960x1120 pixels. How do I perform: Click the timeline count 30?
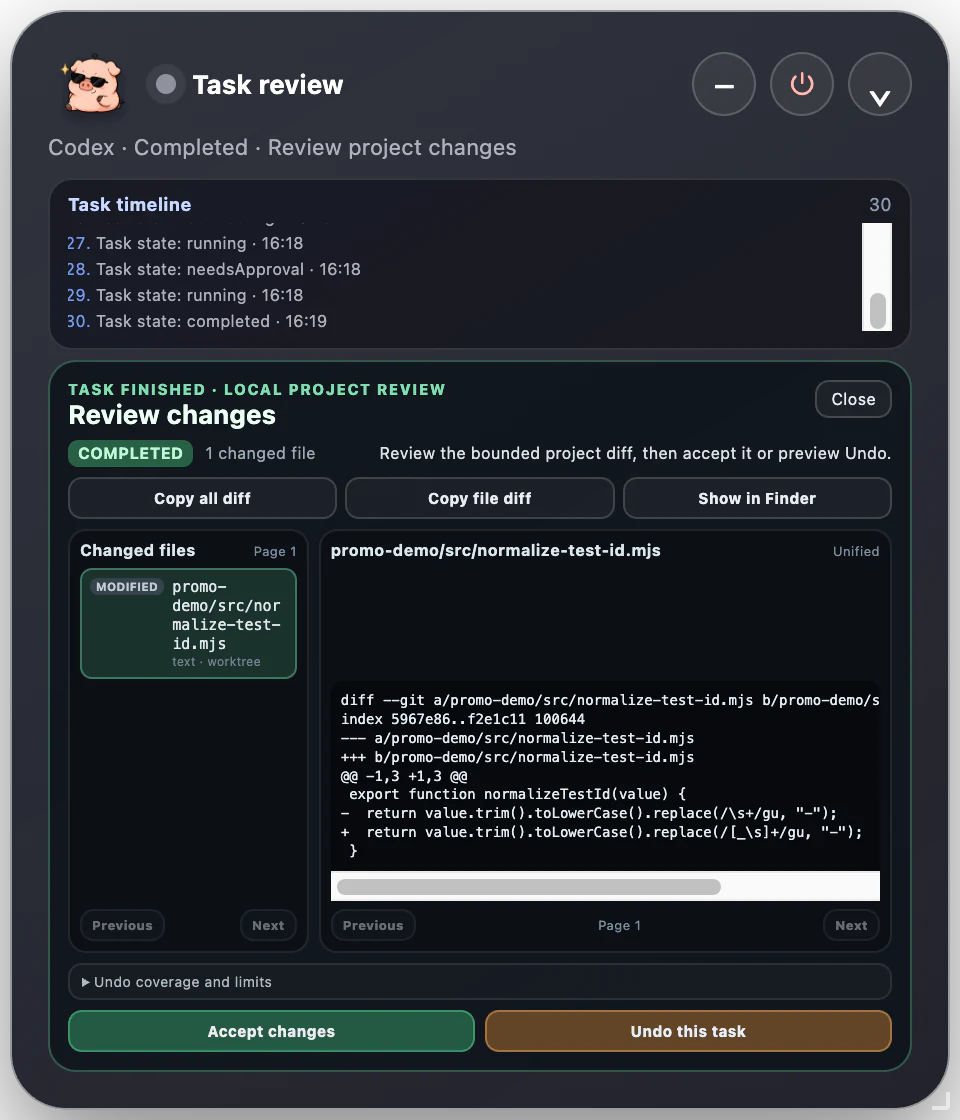879,204
